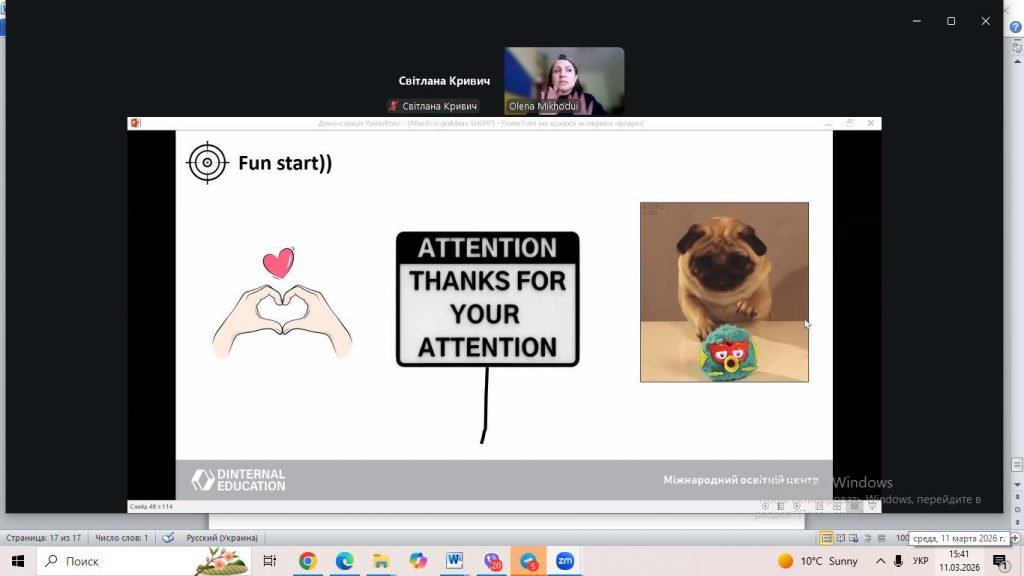1024x576 pixels.
Task: Open the Copilot taskbar icon
Action: point(418,561)
